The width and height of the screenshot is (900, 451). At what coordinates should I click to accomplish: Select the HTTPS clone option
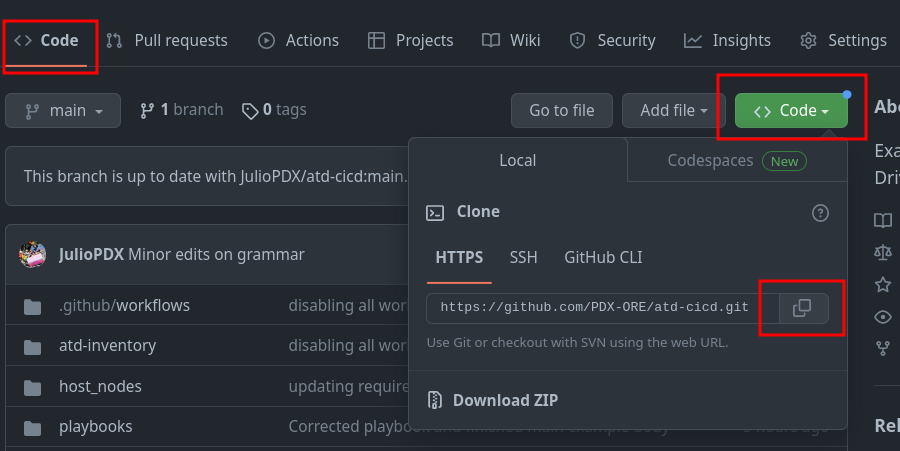(x=459, y=258)
